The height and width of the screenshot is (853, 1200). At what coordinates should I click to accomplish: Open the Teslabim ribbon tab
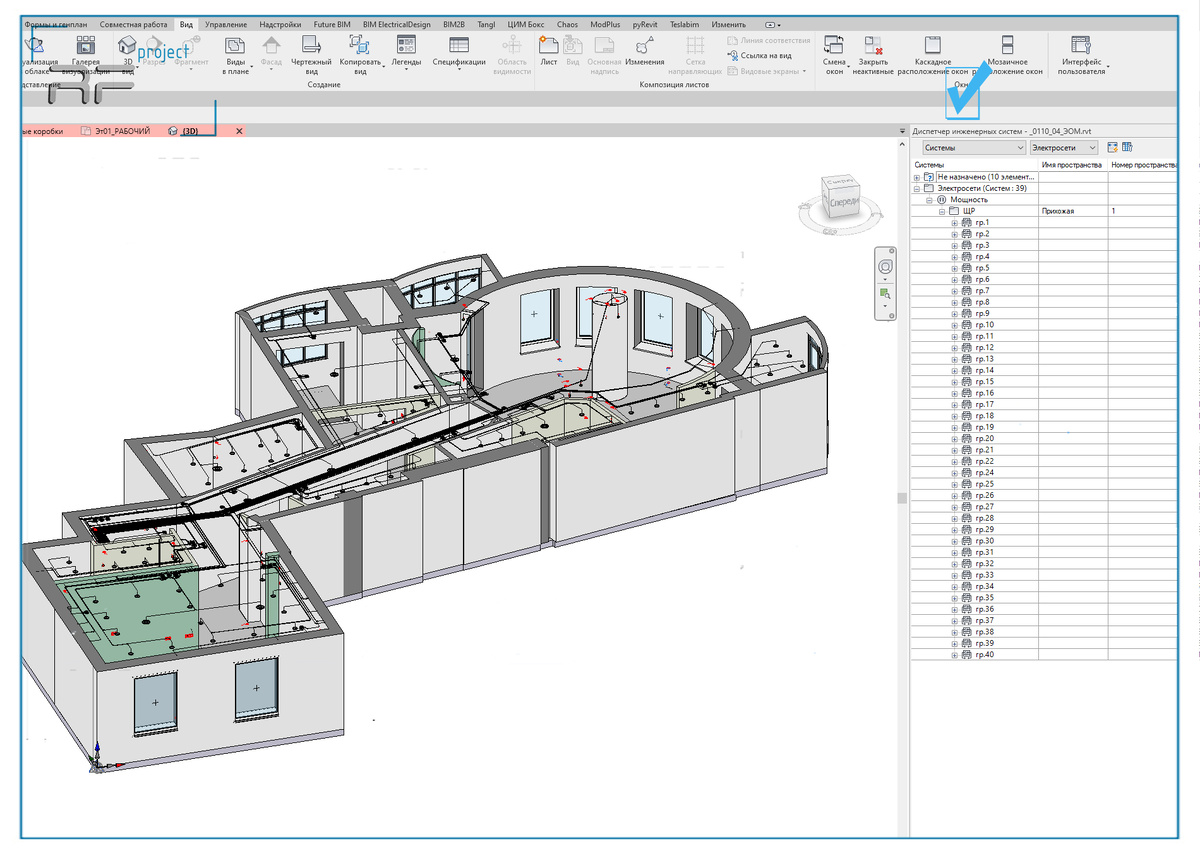[x=685, y=23]
